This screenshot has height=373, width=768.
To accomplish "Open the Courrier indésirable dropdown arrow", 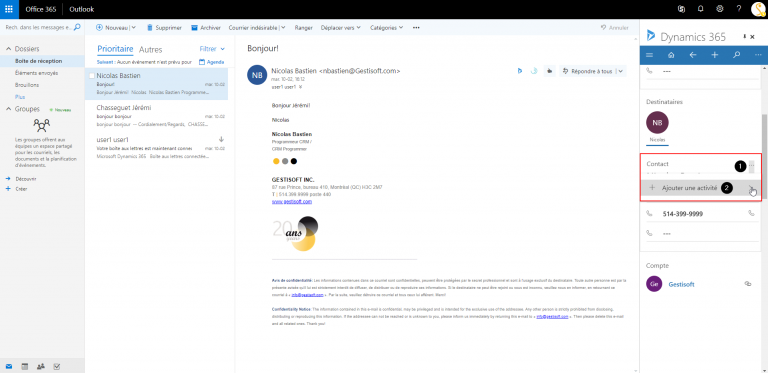I will pos(283,28).
